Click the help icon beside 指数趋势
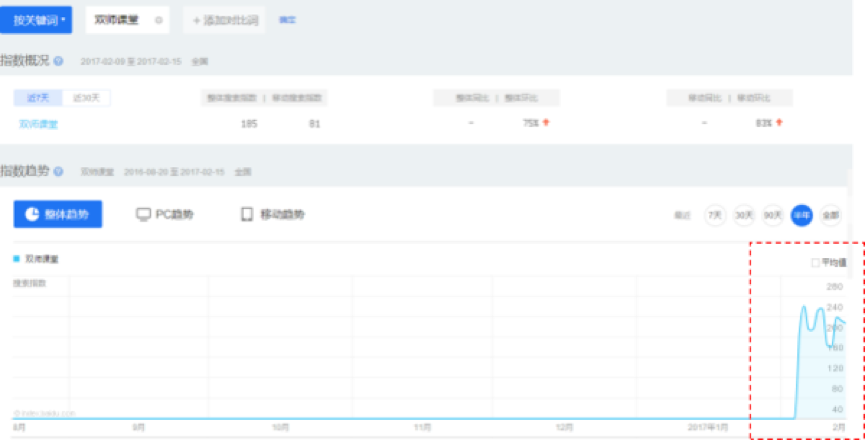Screen dimensions: 865x440 [59, 172]
